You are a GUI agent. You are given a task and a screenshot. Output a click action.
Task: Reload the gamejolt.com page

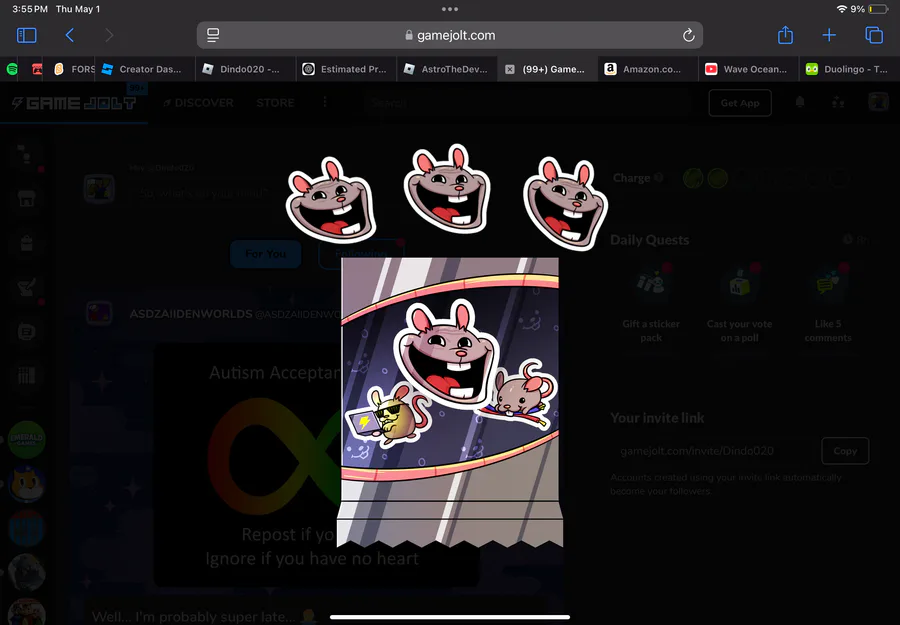689,36
